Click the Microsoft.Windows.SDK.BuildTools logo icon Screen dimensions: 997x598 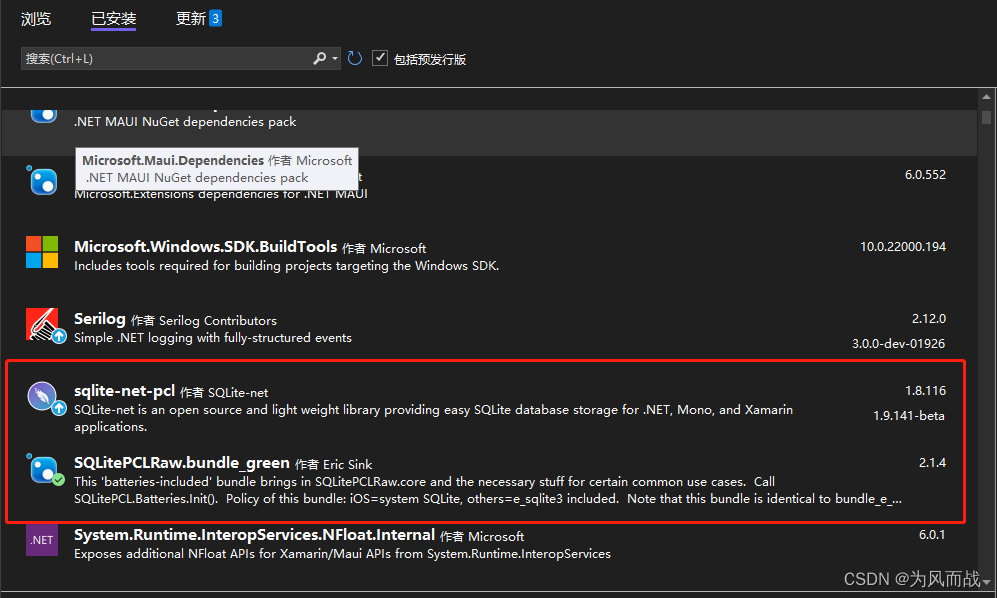pos(42,252)
